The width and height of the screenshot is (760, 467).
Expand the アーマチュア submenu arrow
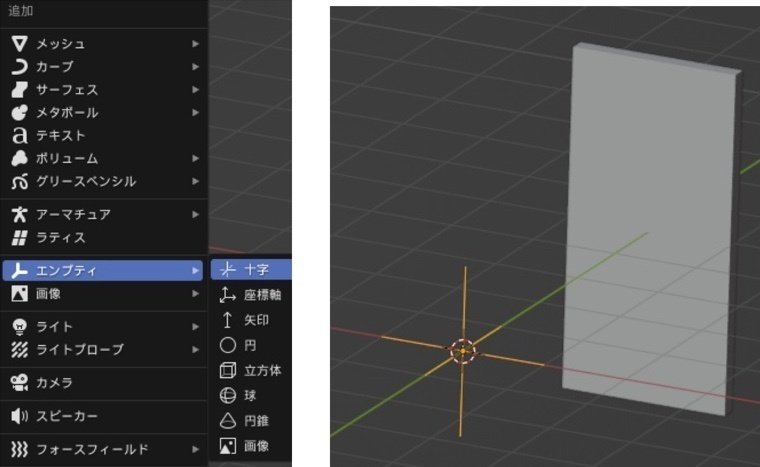point(195,214)
